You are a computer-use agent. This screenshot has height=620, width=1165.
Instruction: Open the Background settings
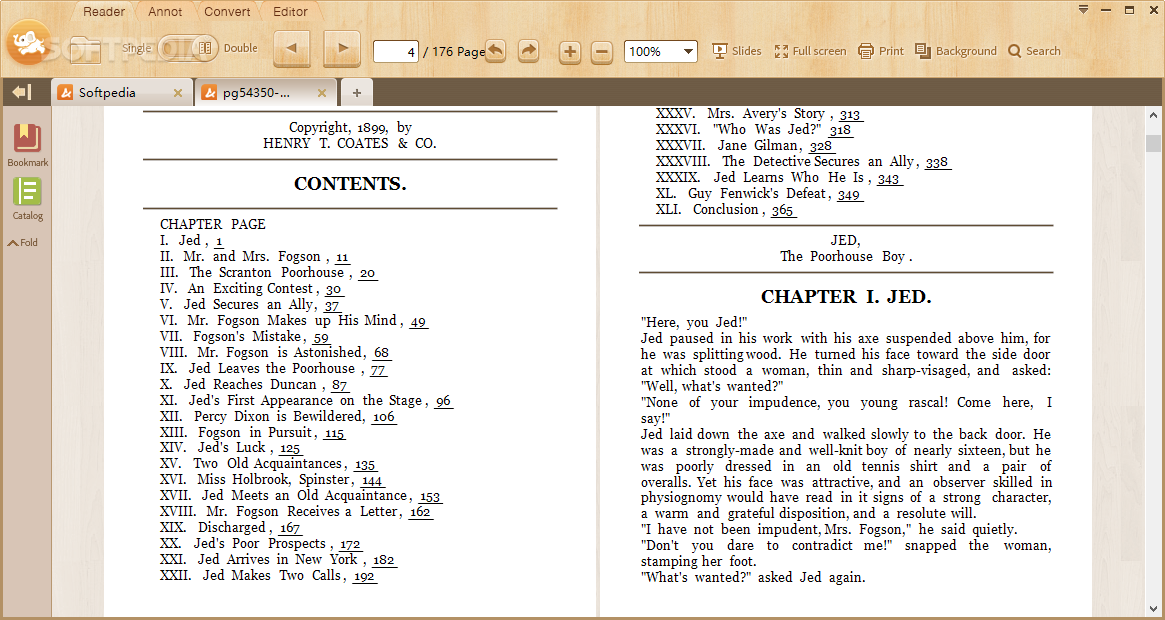tap(955, 51)
